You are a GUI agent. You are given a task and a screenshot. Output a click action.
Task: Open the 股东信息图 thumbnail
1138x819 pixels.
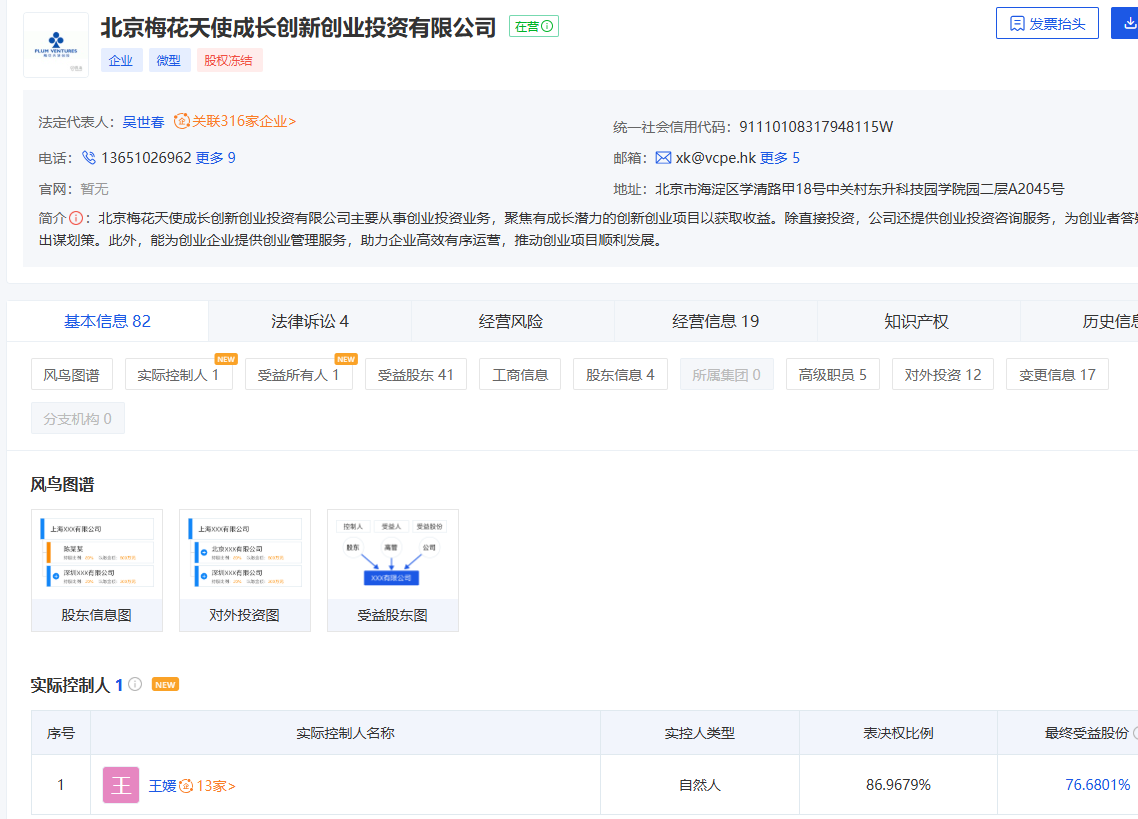pyautogui.click(x=97, y=571)
